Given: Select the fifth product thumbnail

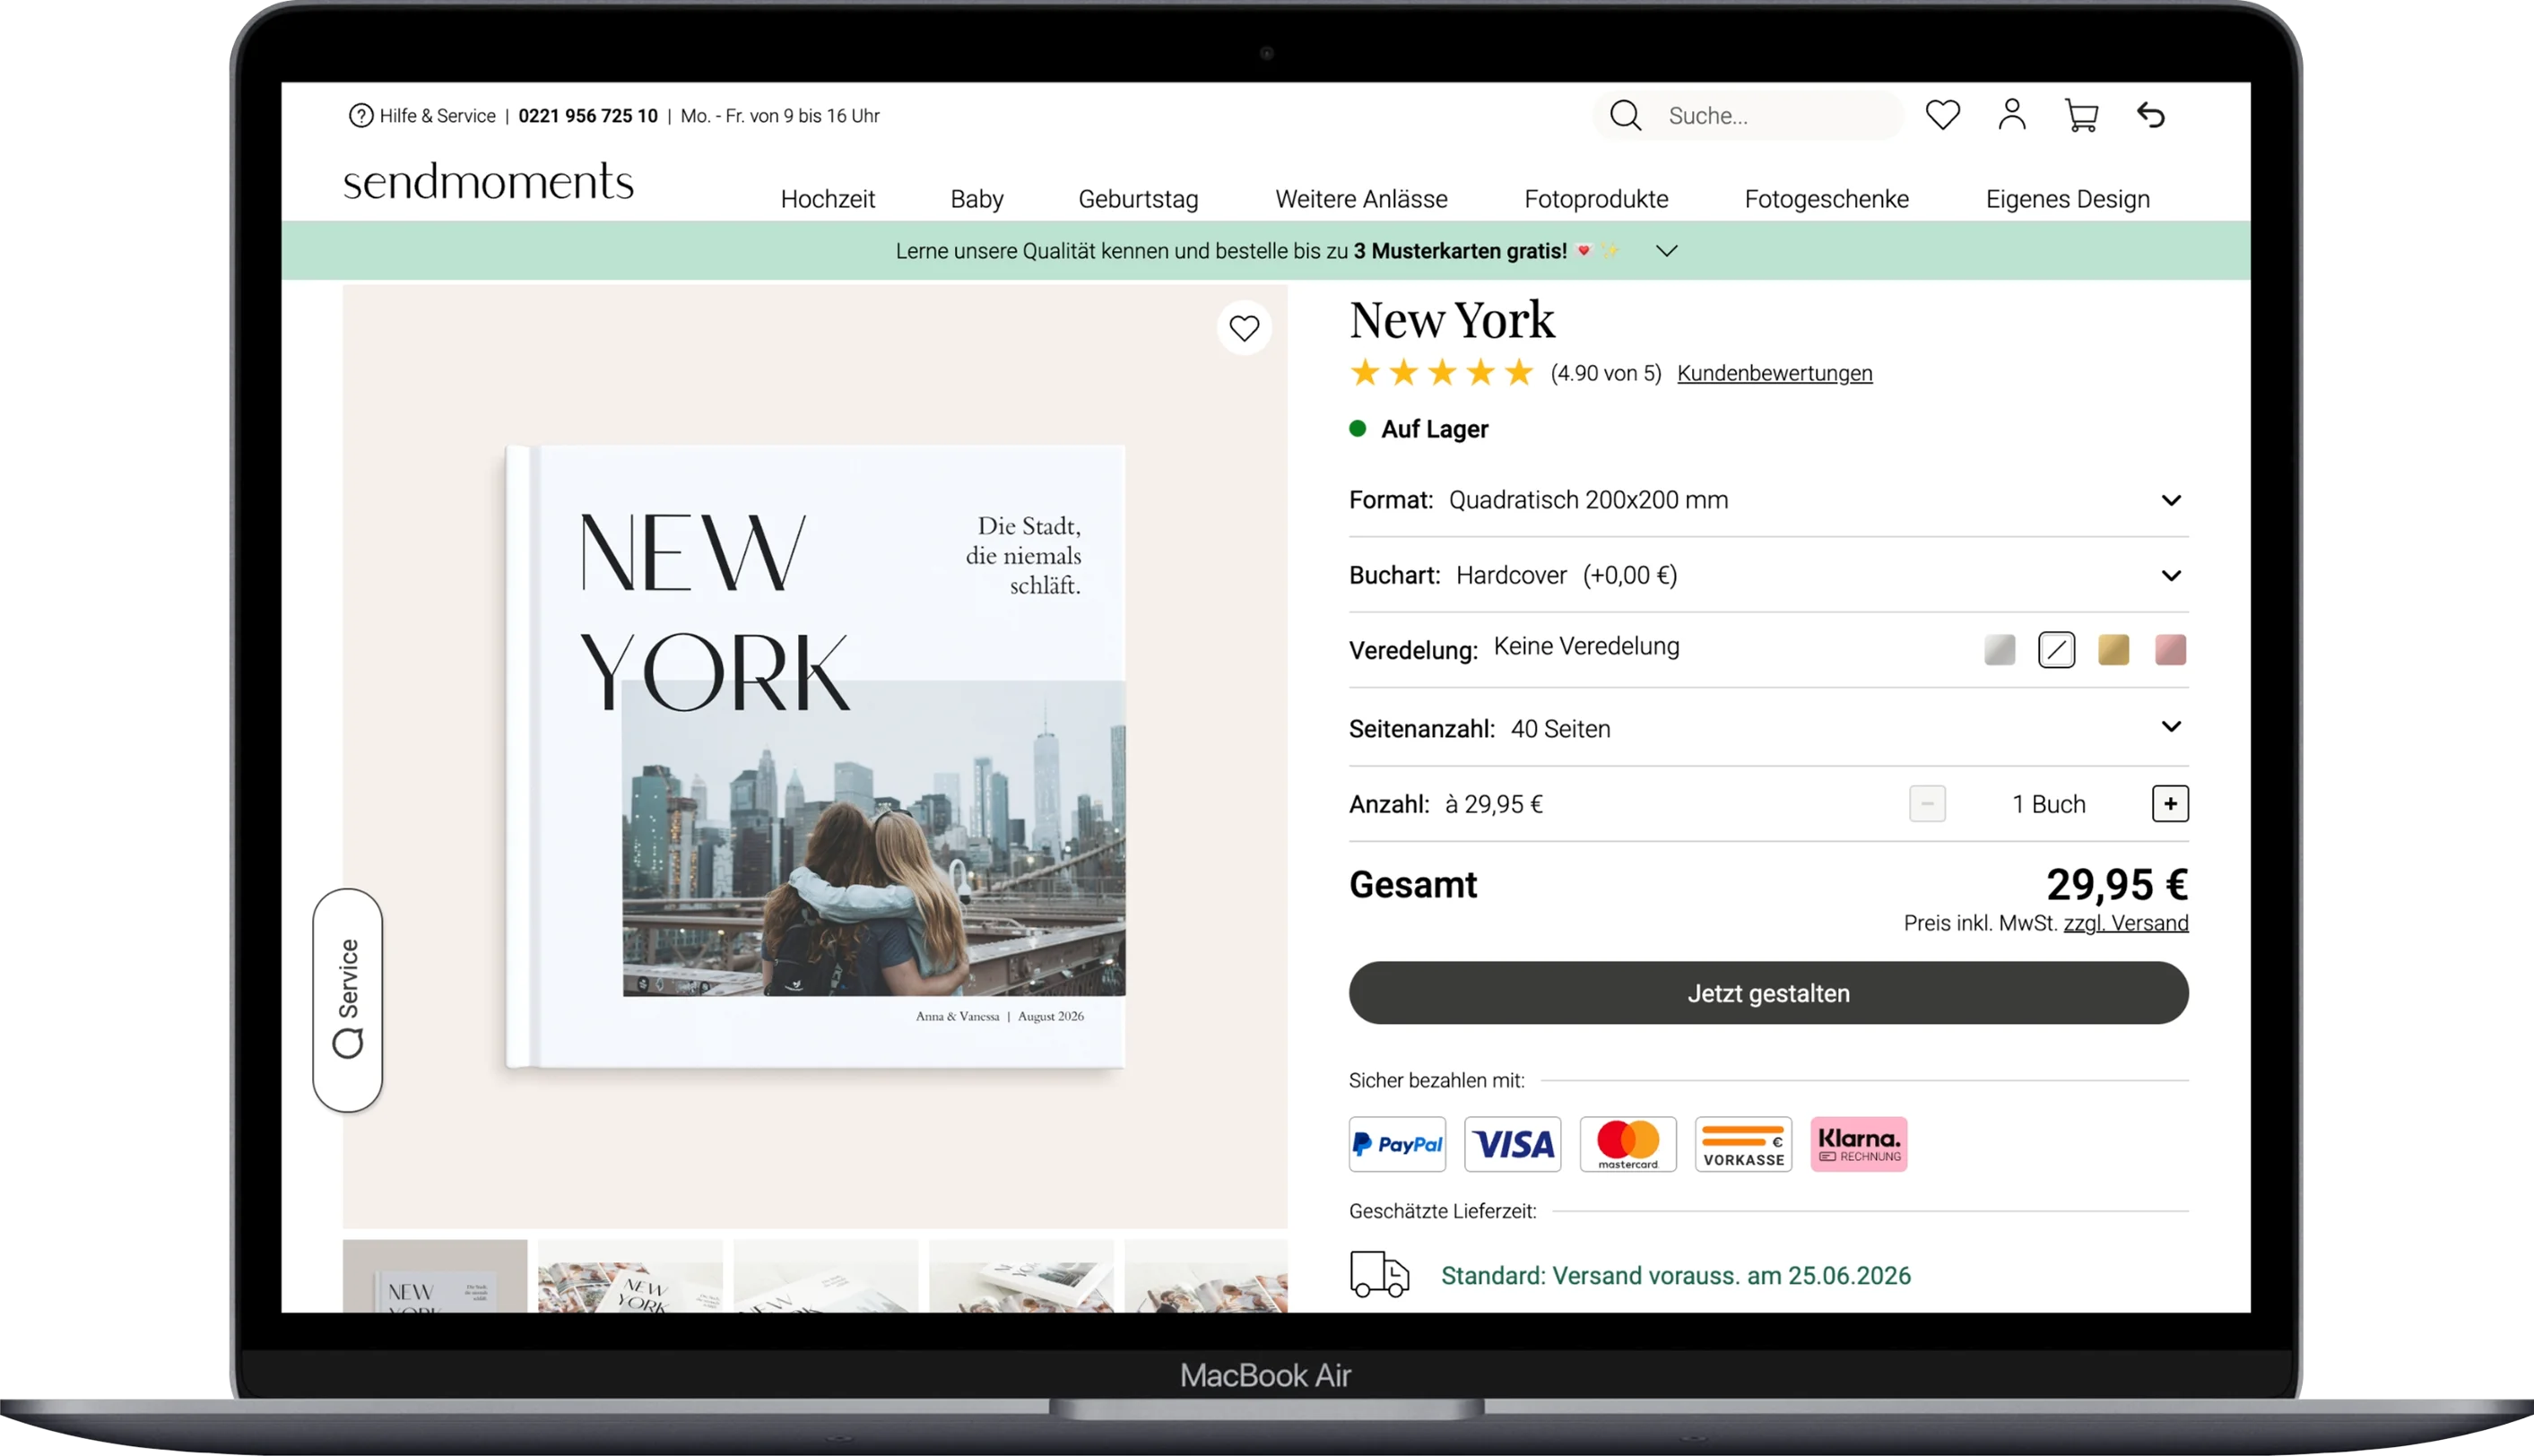Looking at the screenshot, I should point(1206,1276).
